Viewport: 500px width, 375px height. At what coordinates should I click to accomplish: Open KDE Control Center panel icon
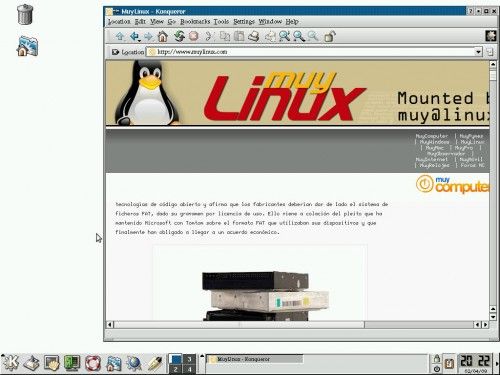click(72, 363)
